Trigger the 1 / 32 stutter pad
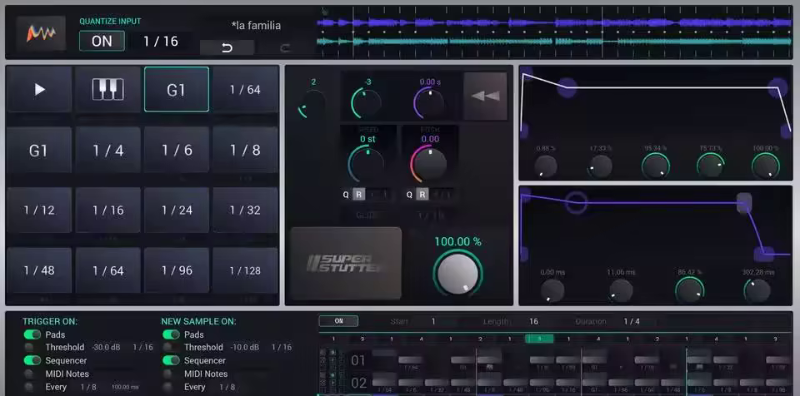Screen dimensions: 800x396 245,210
